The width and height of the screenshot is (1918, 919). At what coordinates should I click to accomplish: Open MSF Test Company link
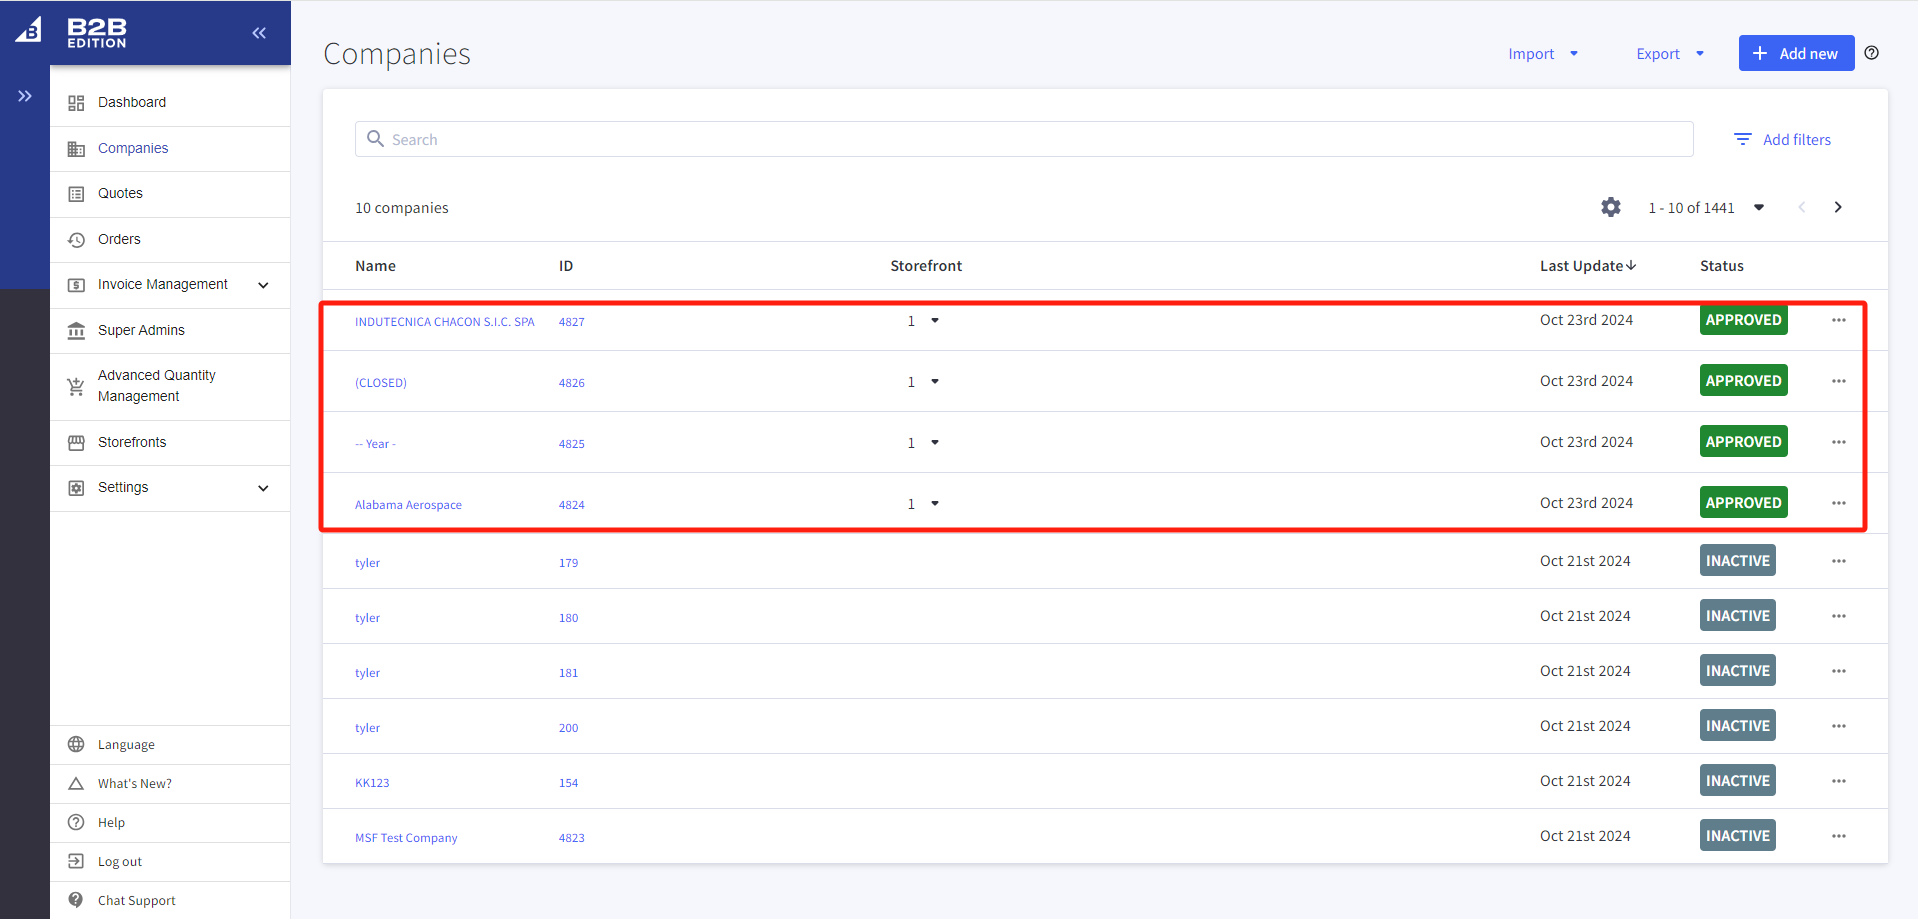click(x=406, y=838)
